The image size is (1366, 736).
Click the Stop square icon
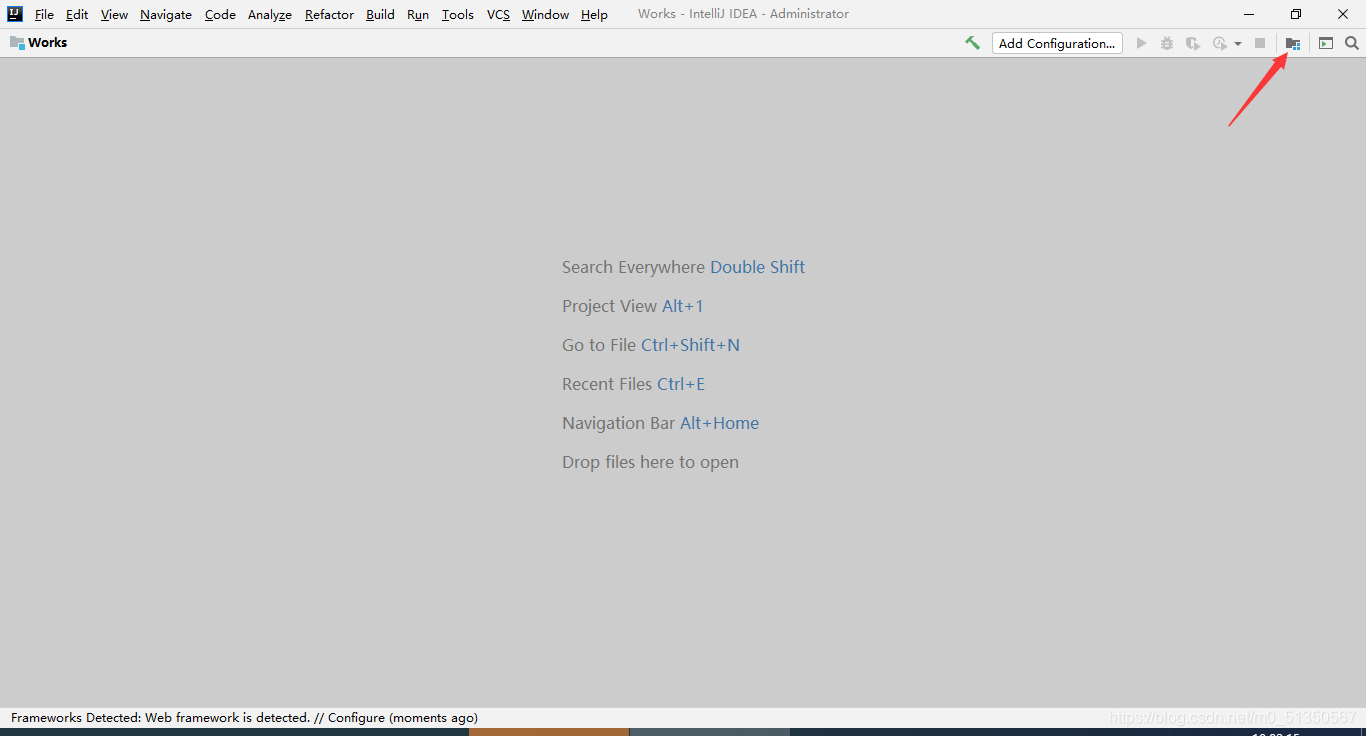point(1260,43)
